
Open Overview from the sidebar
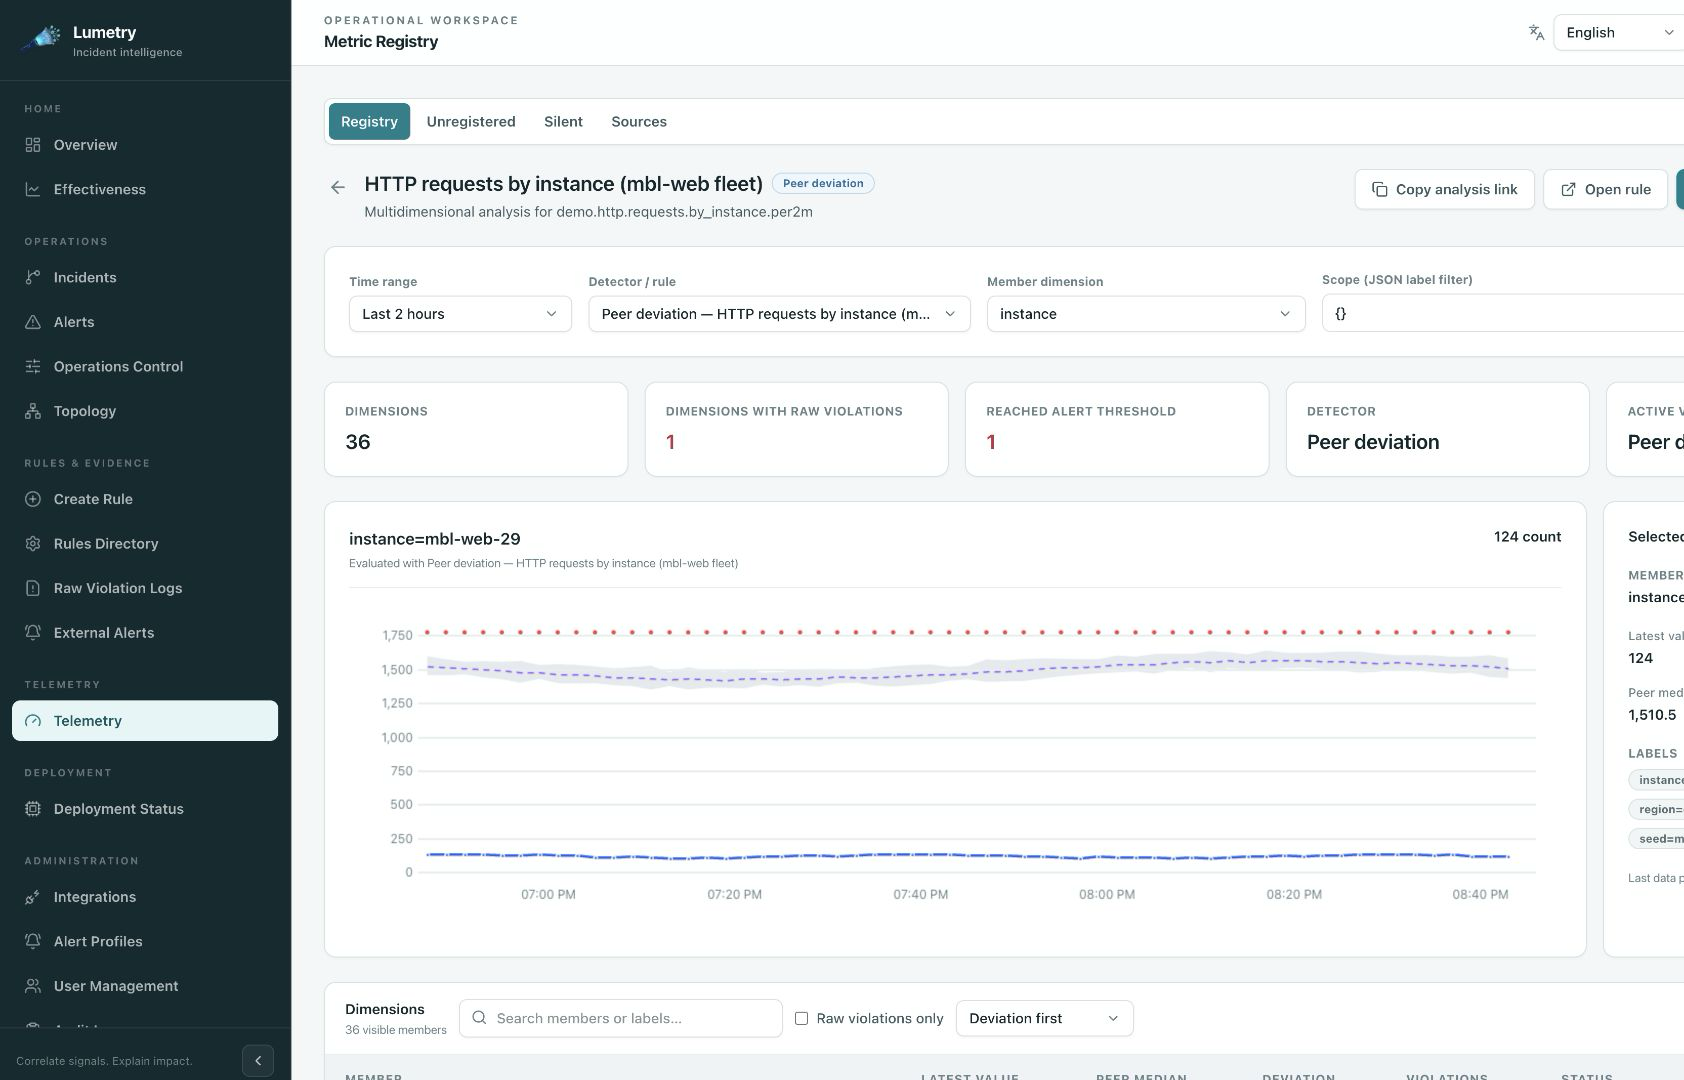pos(145,145)
